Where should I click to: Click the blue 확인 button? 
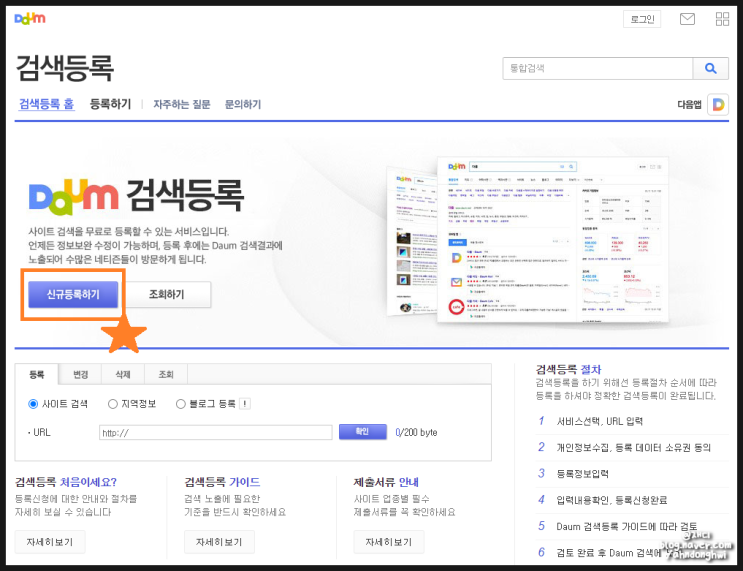pos(362,432)
